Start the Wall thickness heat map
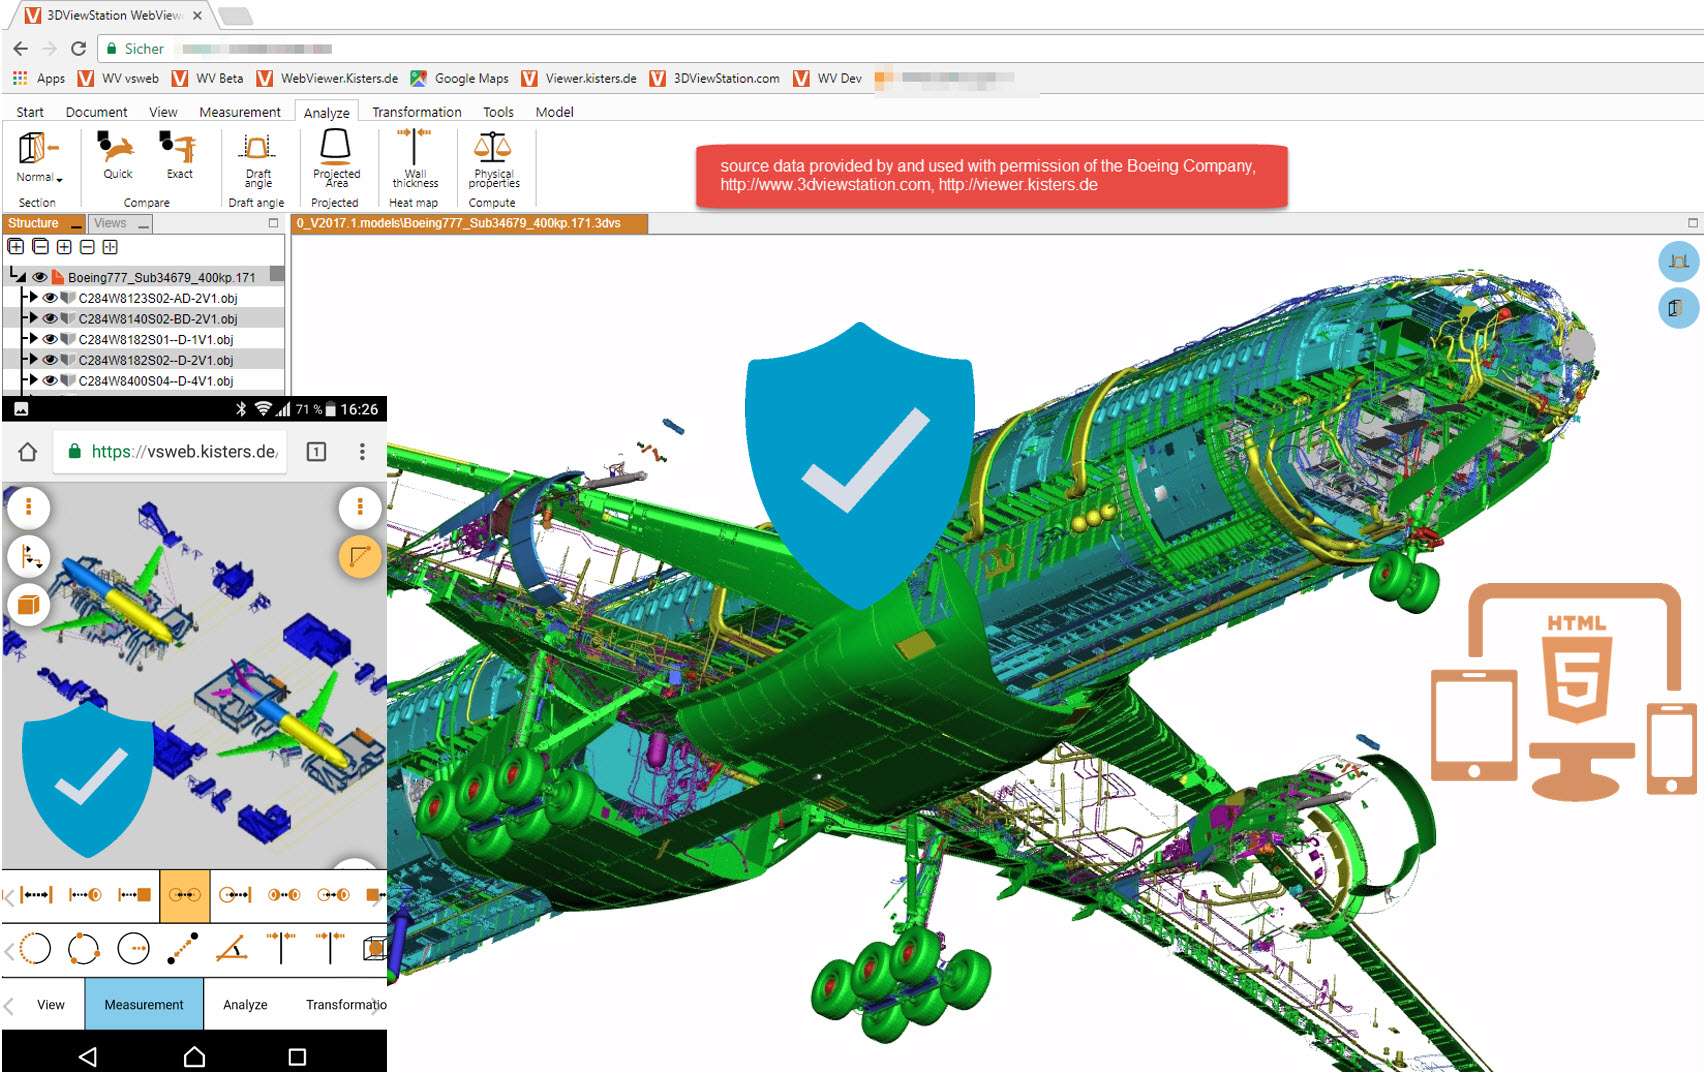 414,146
